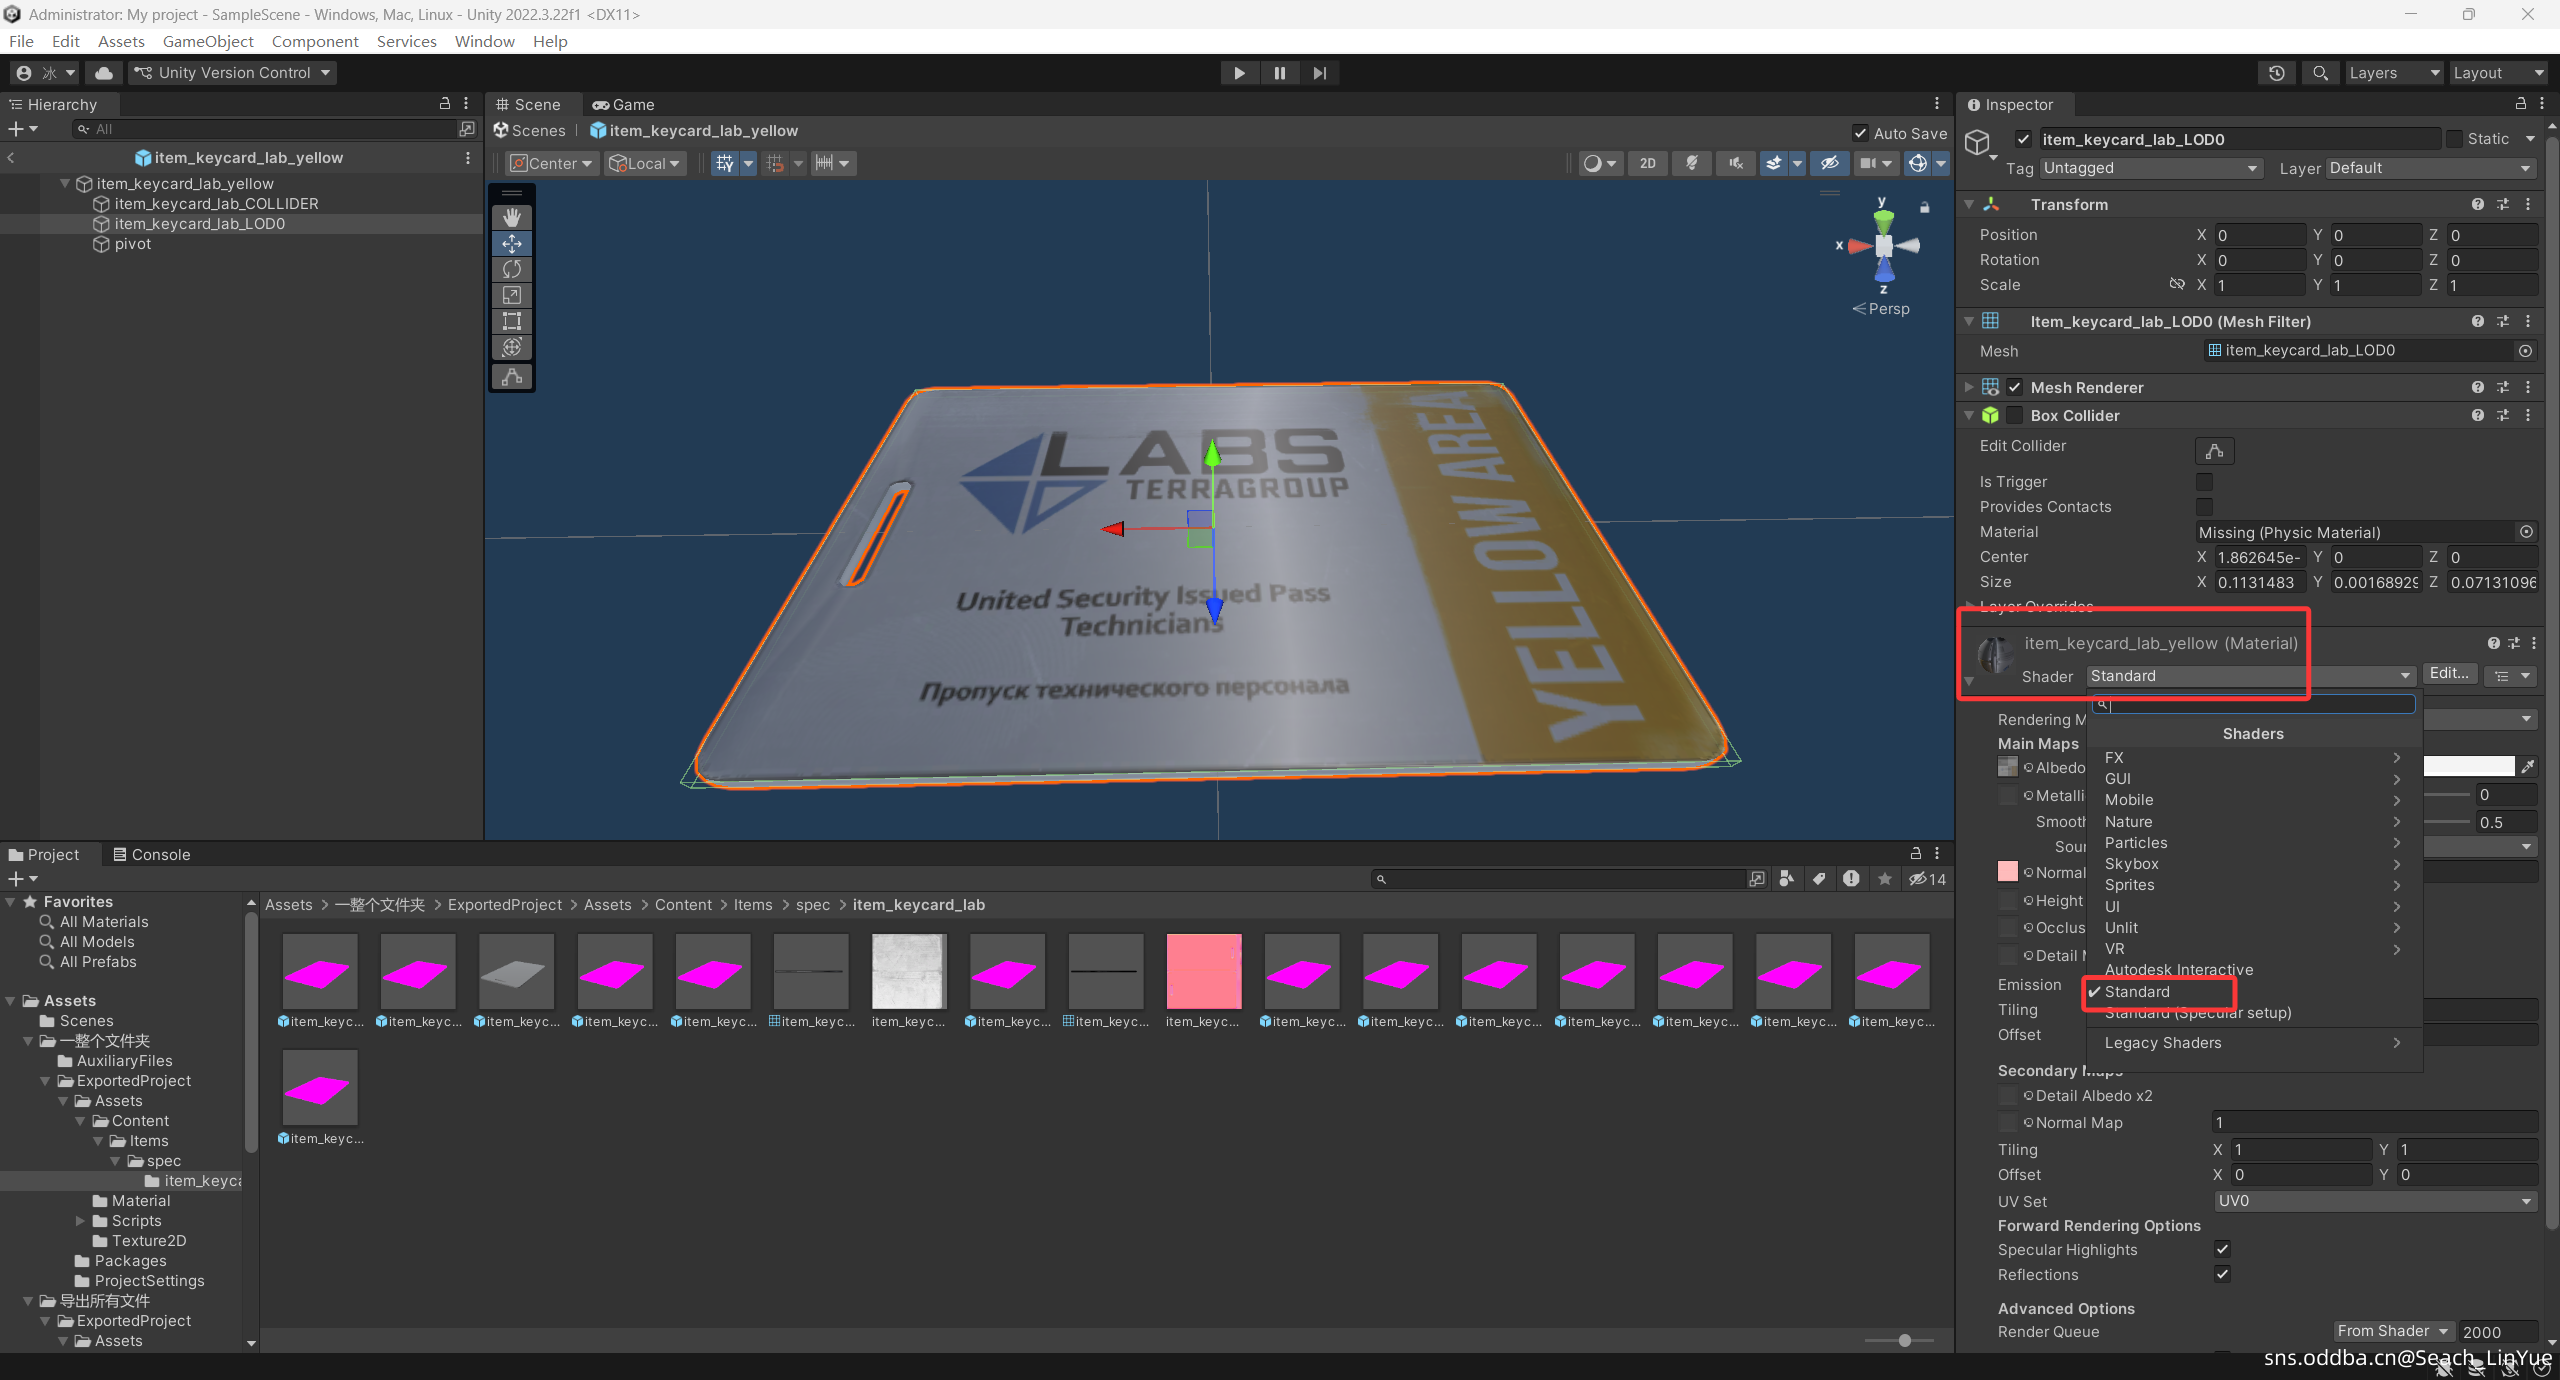Screen dimensions: 2560x1380
Task: Toggle the Static checkbox
Action: [x=2454, y=139]
